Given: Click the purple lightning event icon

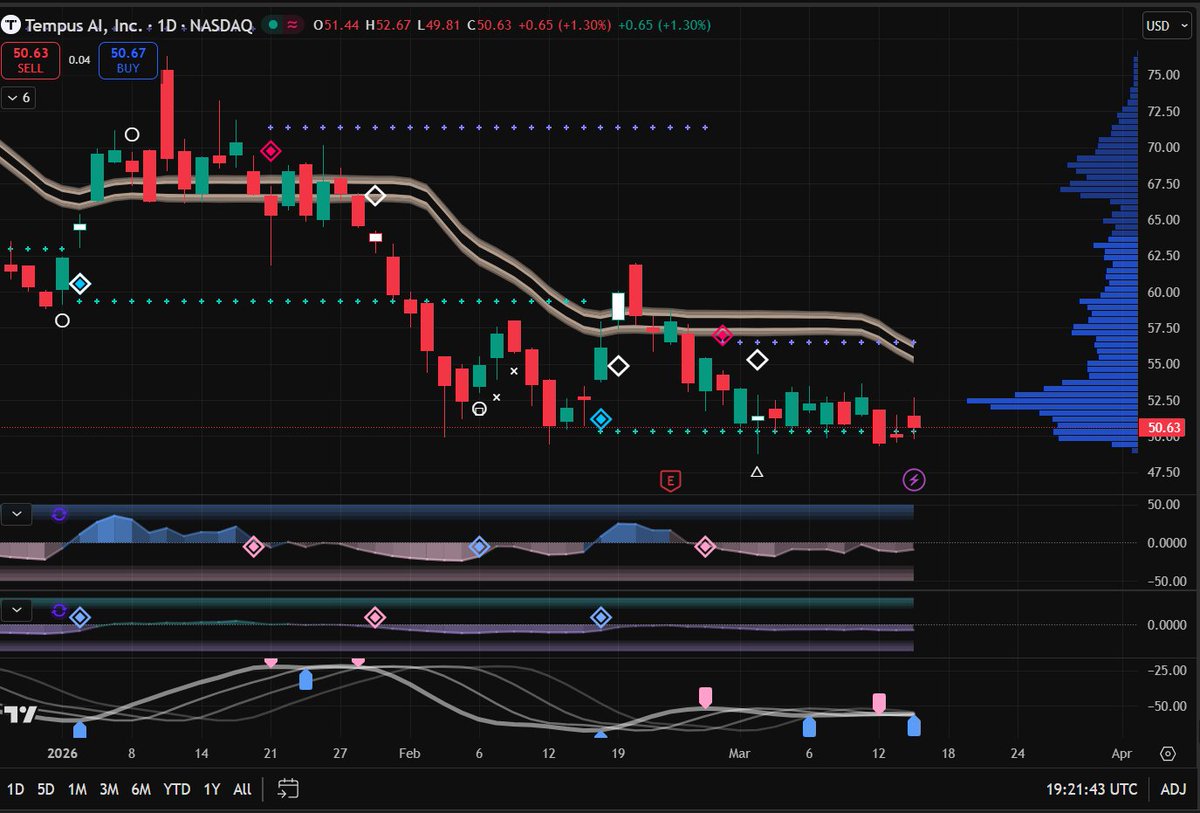Looking at the screenshot, I should coord(914,481).
